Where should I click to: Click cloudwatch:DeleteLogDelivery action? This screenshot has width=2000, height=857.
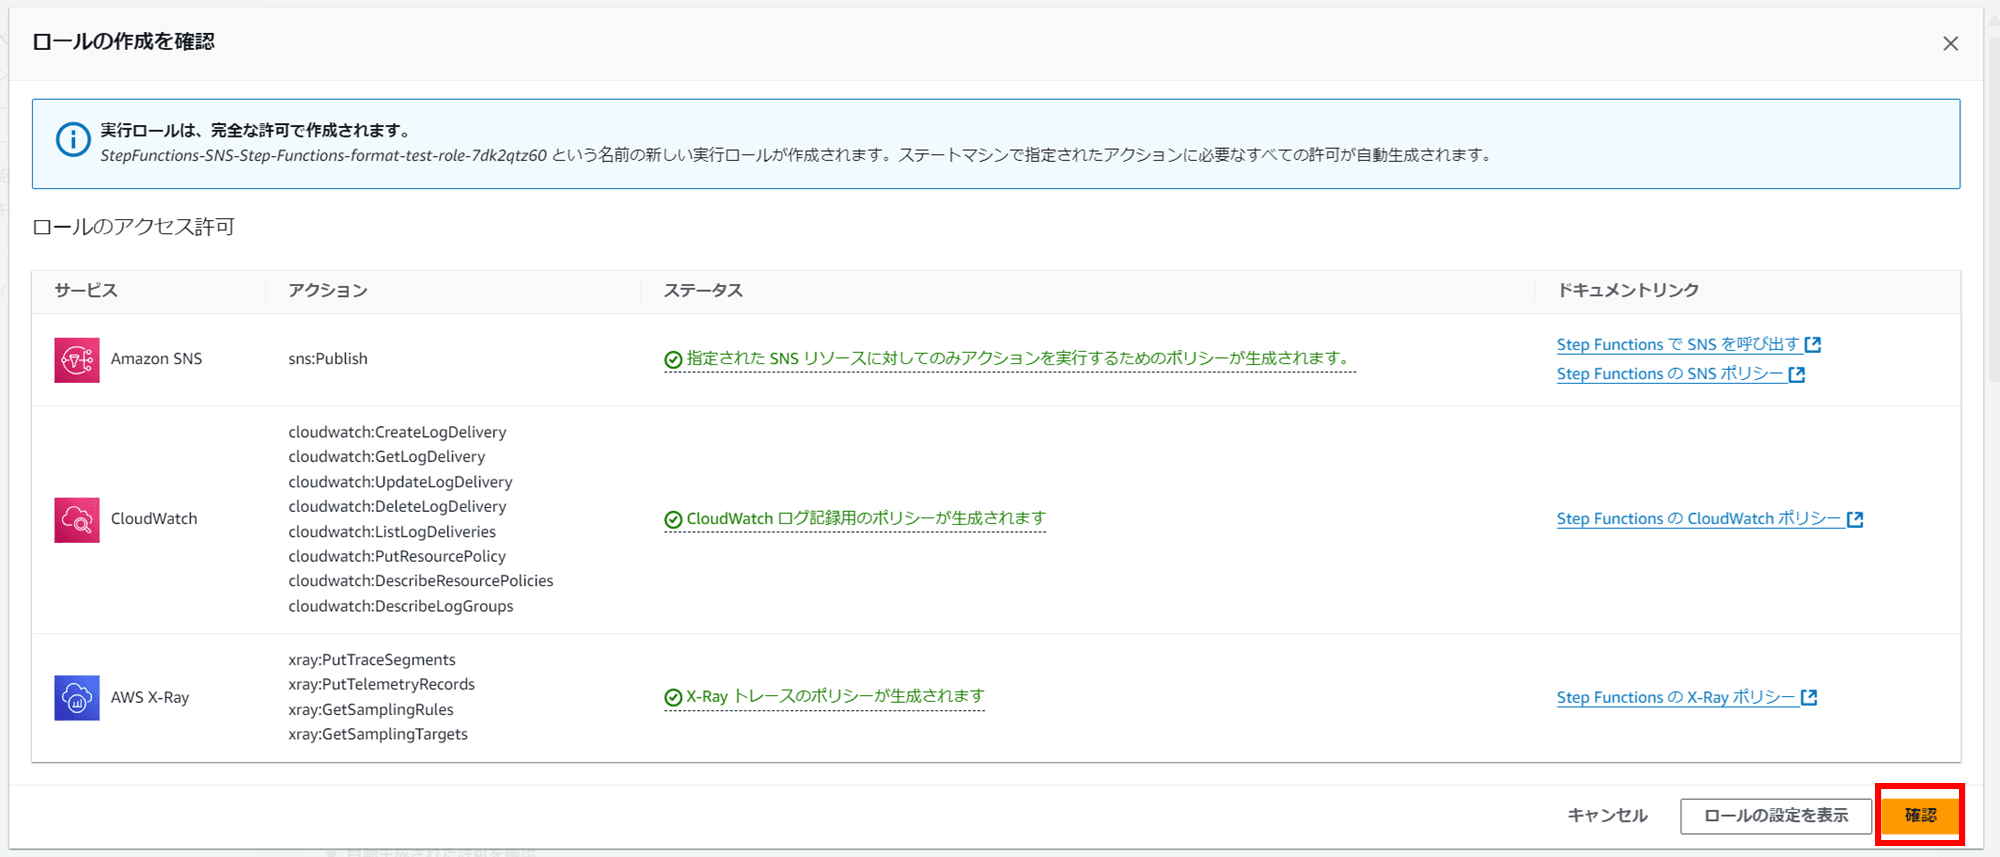click(397, 507)
